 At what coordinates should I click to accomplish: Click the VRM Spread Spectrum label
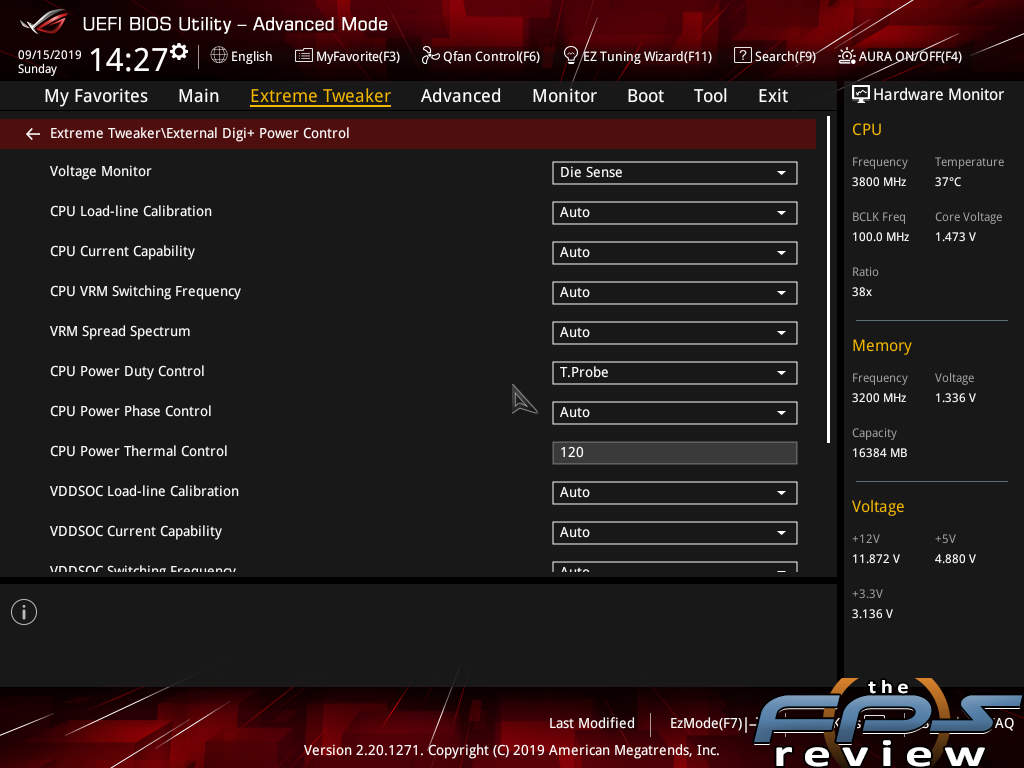coord(120,331)
